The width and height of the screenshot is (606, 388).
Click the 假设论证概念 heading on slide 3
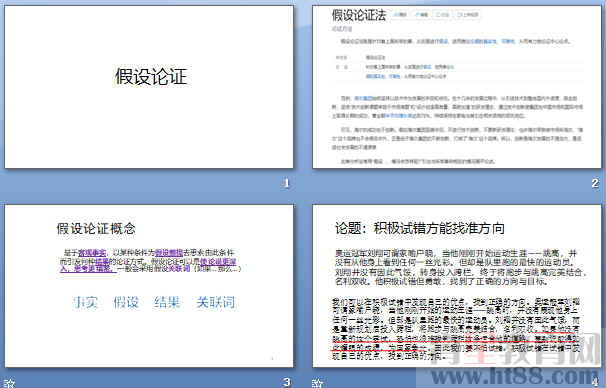click(x=96, y=228)
